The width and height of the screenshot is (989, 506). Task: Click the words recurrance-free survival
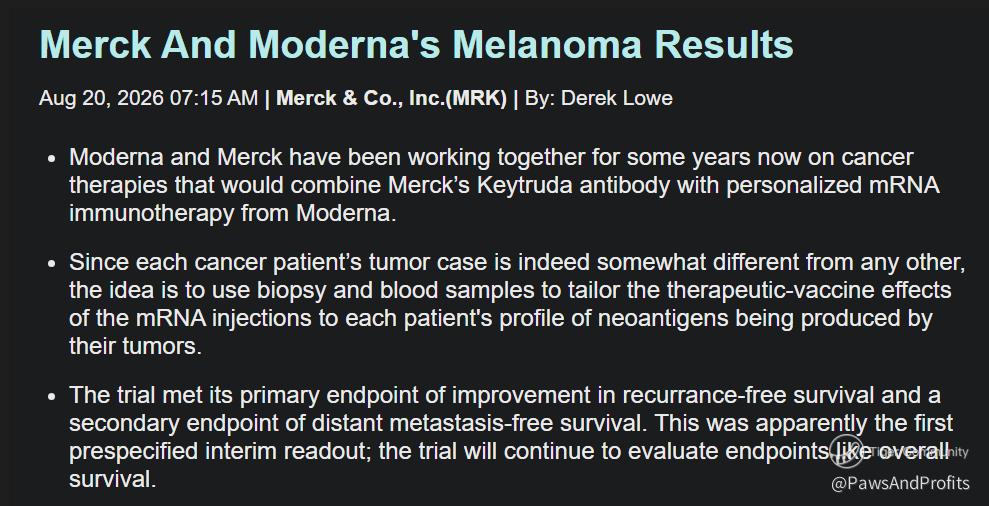pos(749,395)
